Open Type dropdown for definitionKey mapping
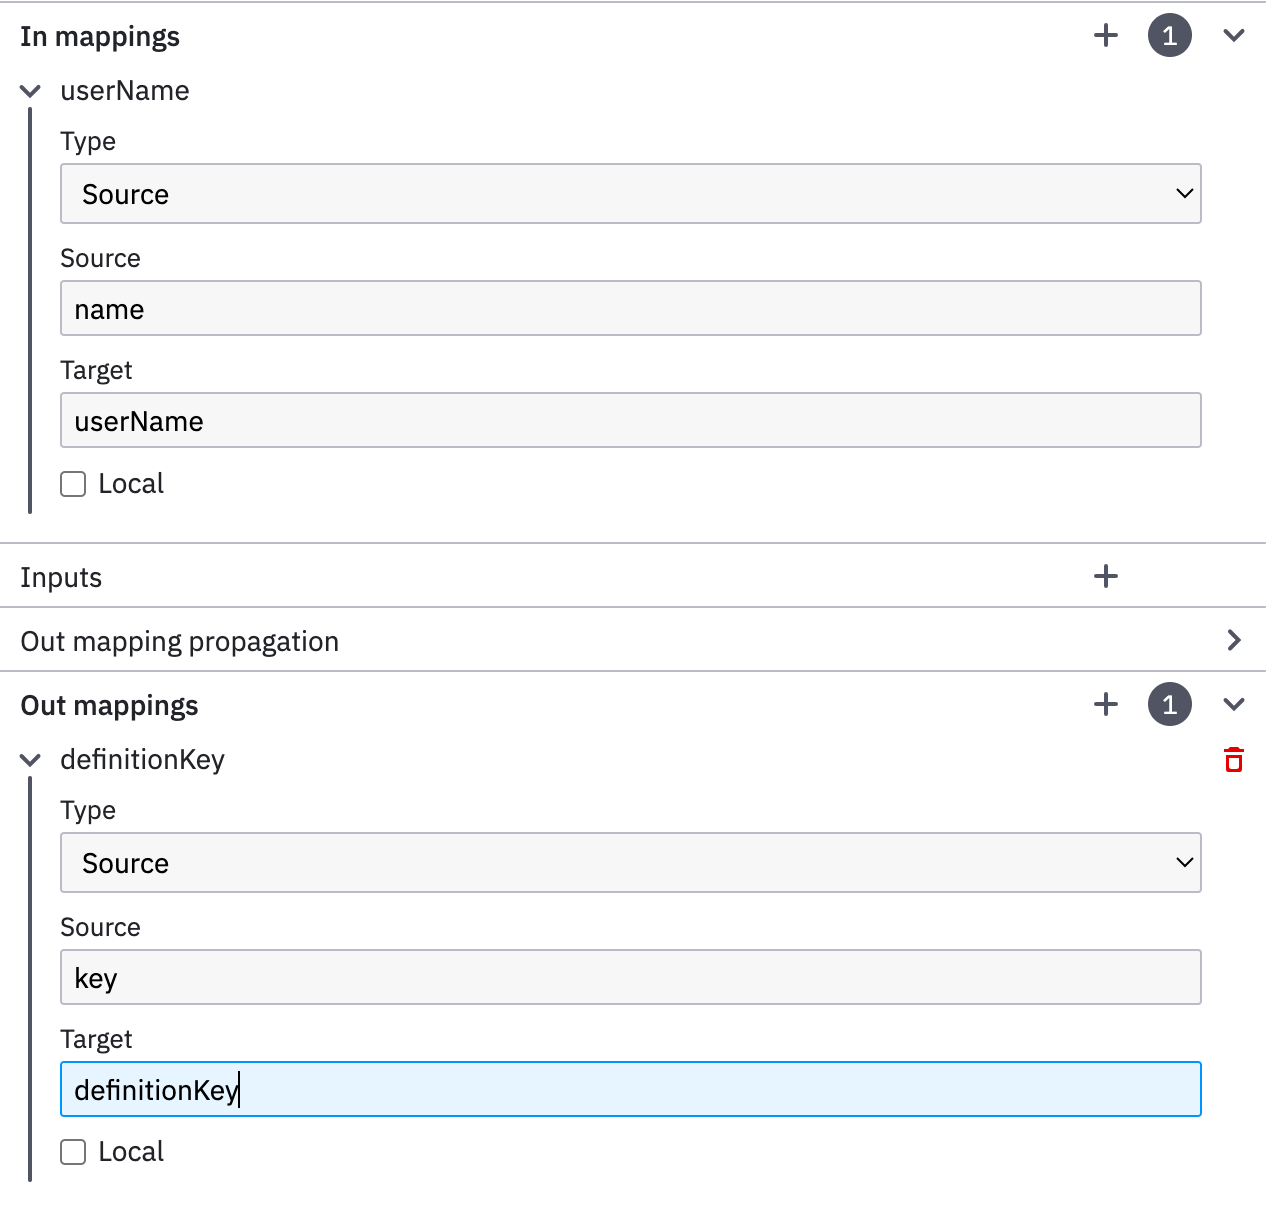Image resolution: width=1266 pixels, height=1208 pixels. [630, 863]
